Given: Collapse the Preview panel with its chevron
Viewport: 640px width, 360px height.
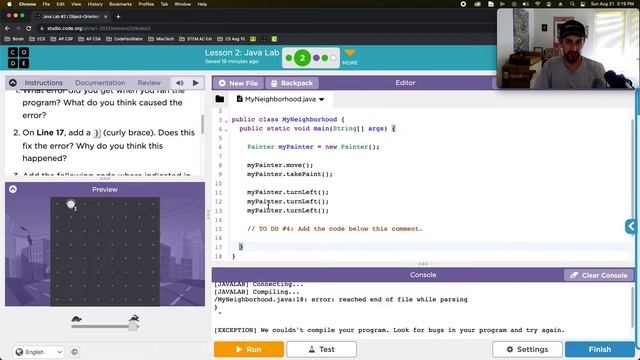Looking at the screenshot, I should click(x=13, y=189).
